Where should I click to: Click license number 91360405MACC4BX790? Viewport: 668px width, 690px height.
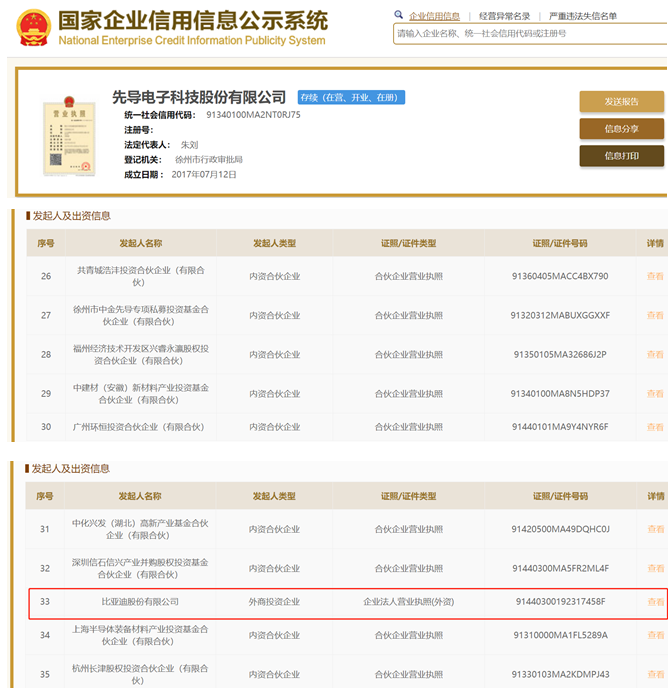(560, 276)
